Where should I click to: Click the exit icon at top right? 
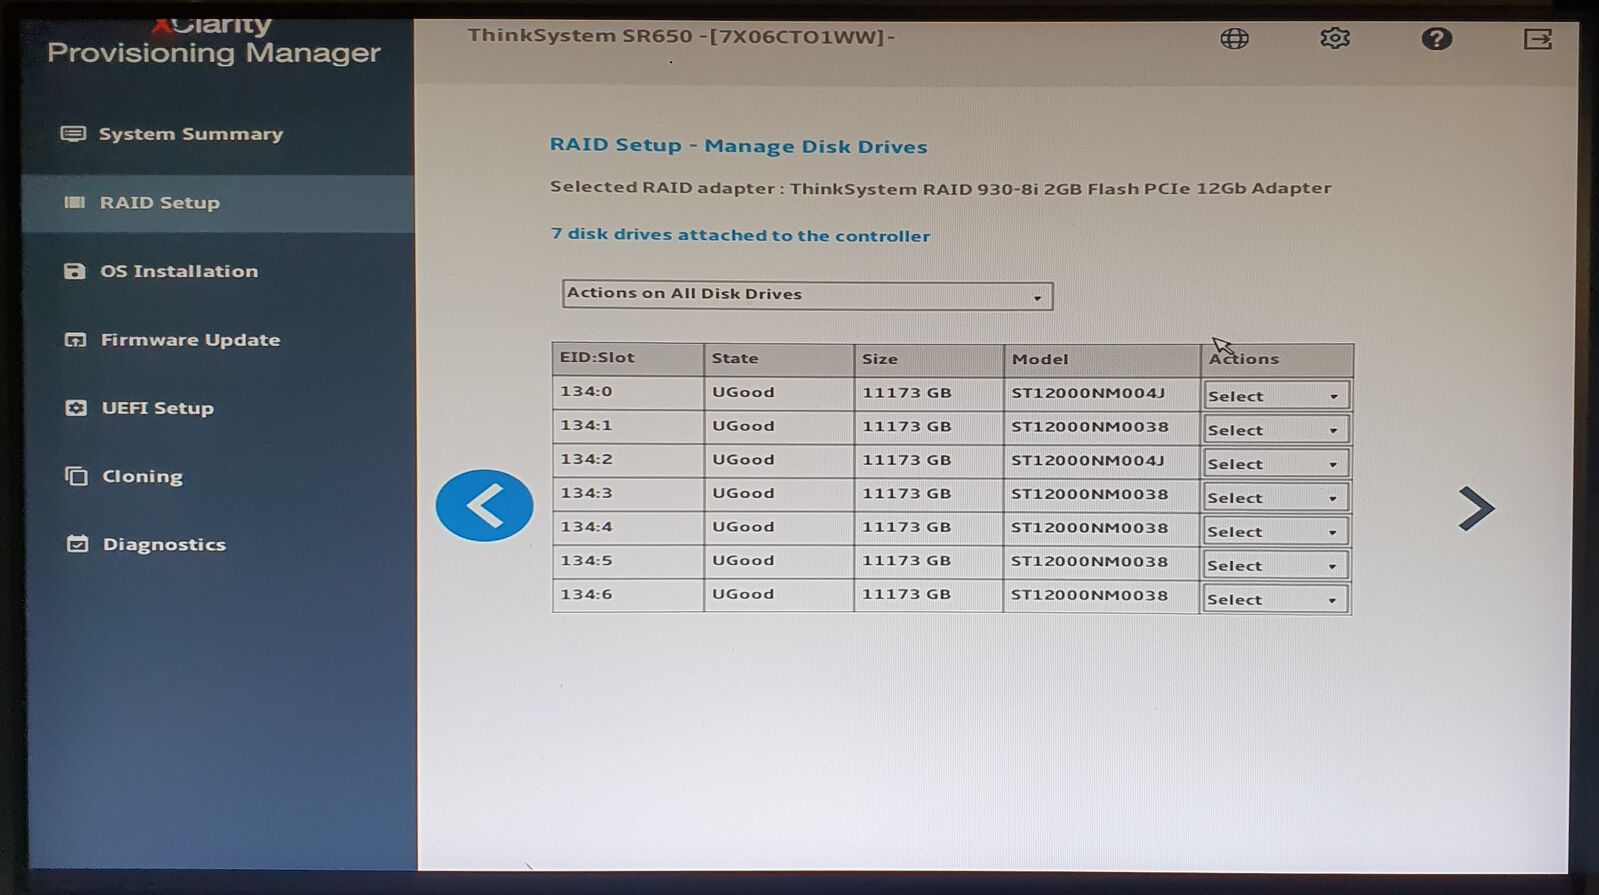click(x=1537, y=39)
